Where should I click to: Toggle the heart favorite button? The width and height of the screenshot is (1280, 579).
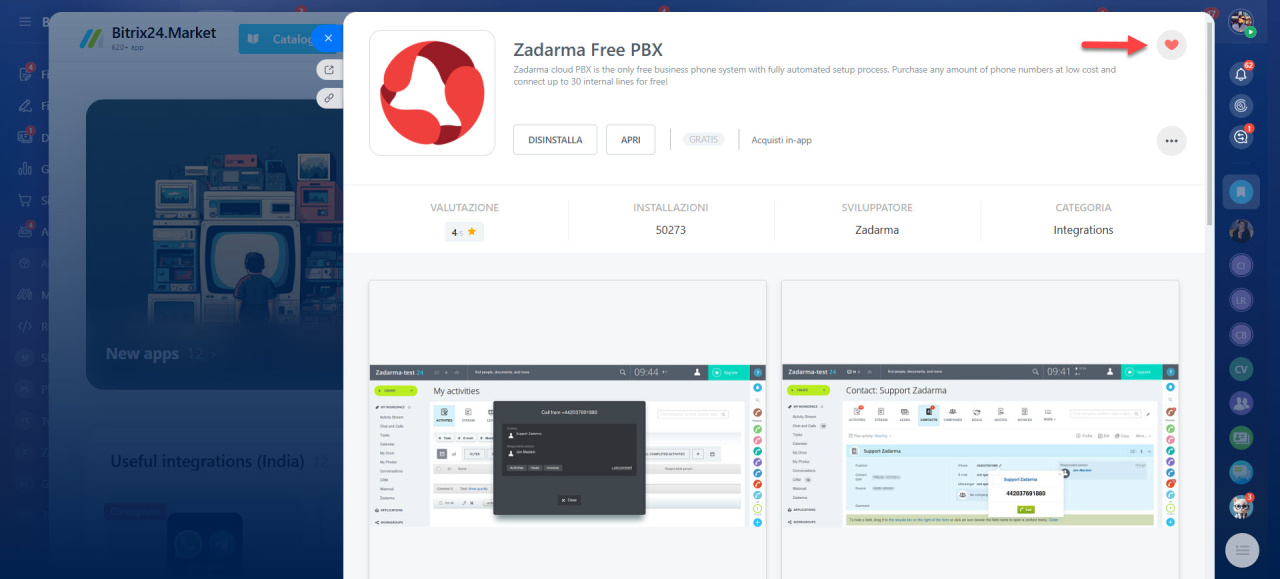coord(1171,44)
